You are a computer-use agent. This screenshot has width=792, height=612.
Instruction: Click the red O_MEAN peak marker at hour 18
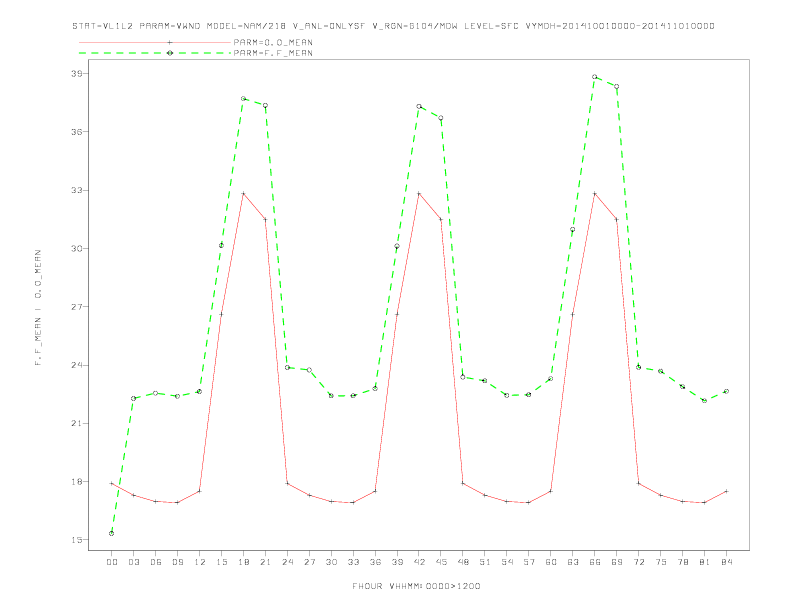click(243, 193)
